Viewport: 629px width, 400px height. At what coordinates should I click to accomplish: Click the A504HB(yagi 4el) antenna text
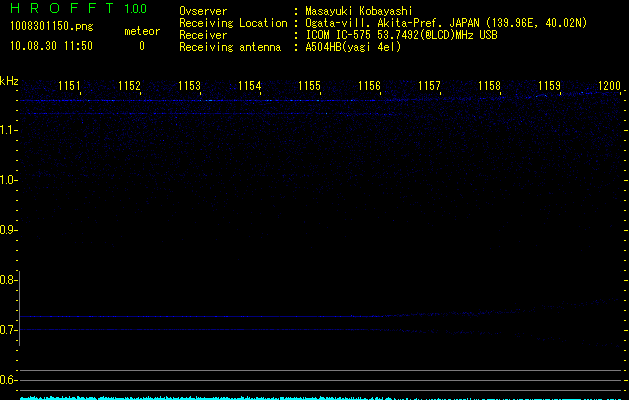coord(353,47)
